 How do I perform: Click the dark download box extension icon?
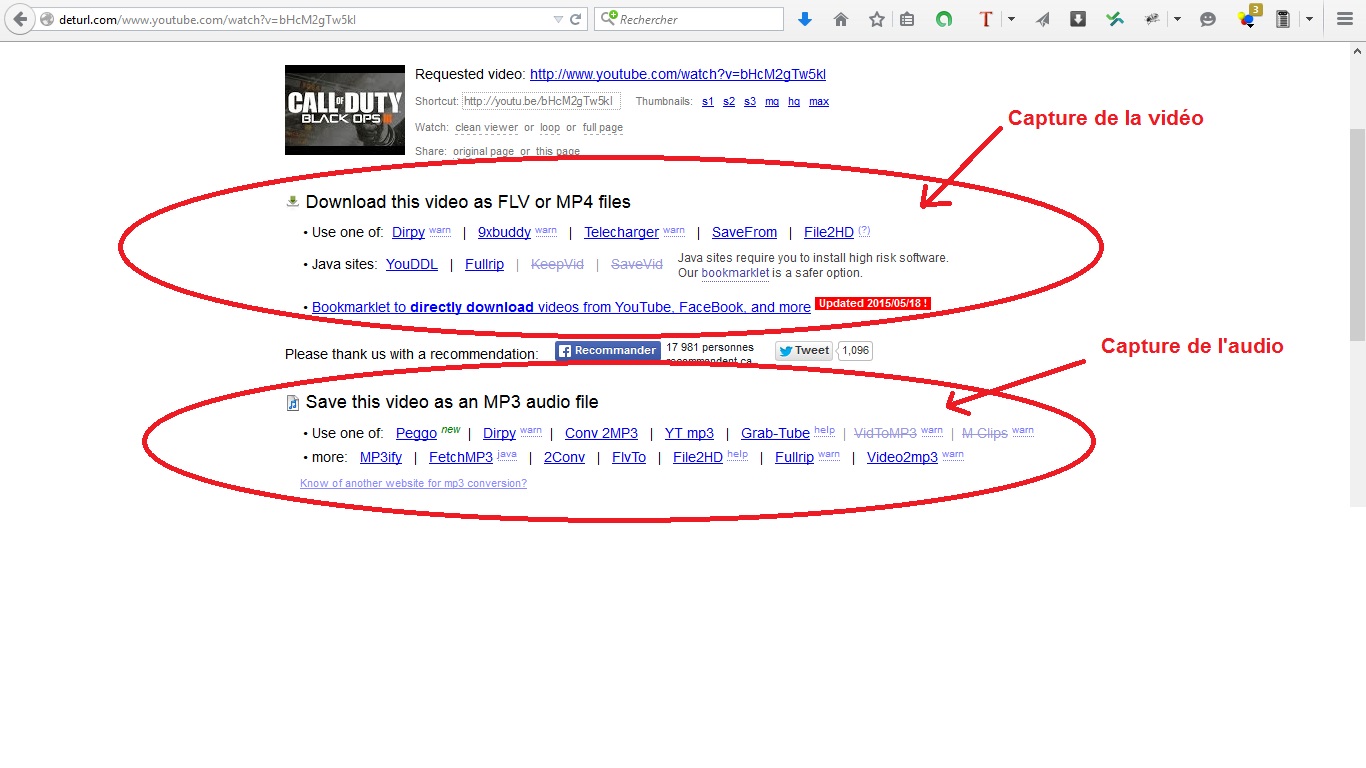(x=1078, y=19)
